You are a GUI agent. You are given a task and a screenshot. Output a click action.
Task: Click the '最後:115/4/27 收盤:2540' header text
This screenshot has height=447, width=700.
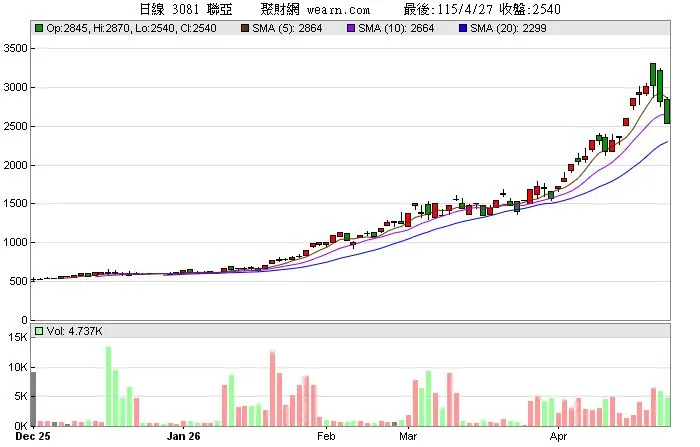click(482, 9)
